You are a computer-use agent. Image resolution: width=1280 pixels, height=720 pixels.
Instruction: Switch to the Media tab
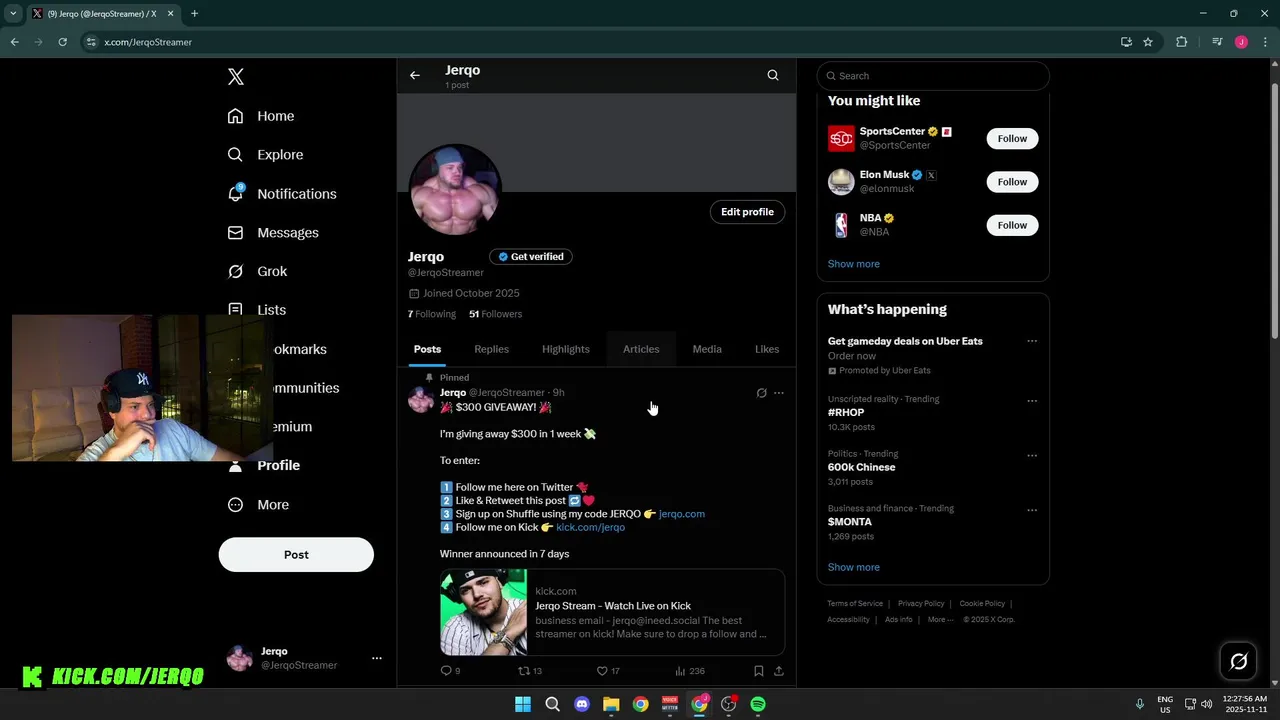[707, 349]
